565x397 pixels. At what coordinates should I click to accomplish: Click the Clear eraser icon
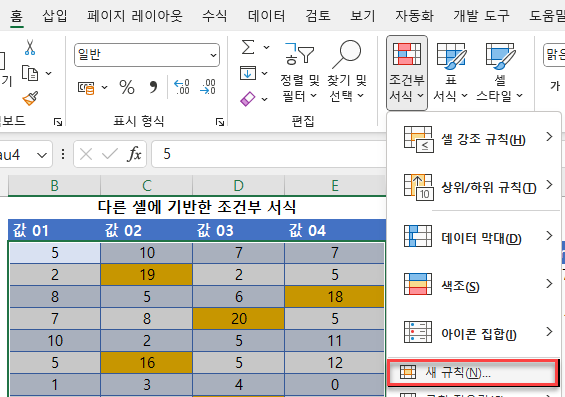(248, 99)
